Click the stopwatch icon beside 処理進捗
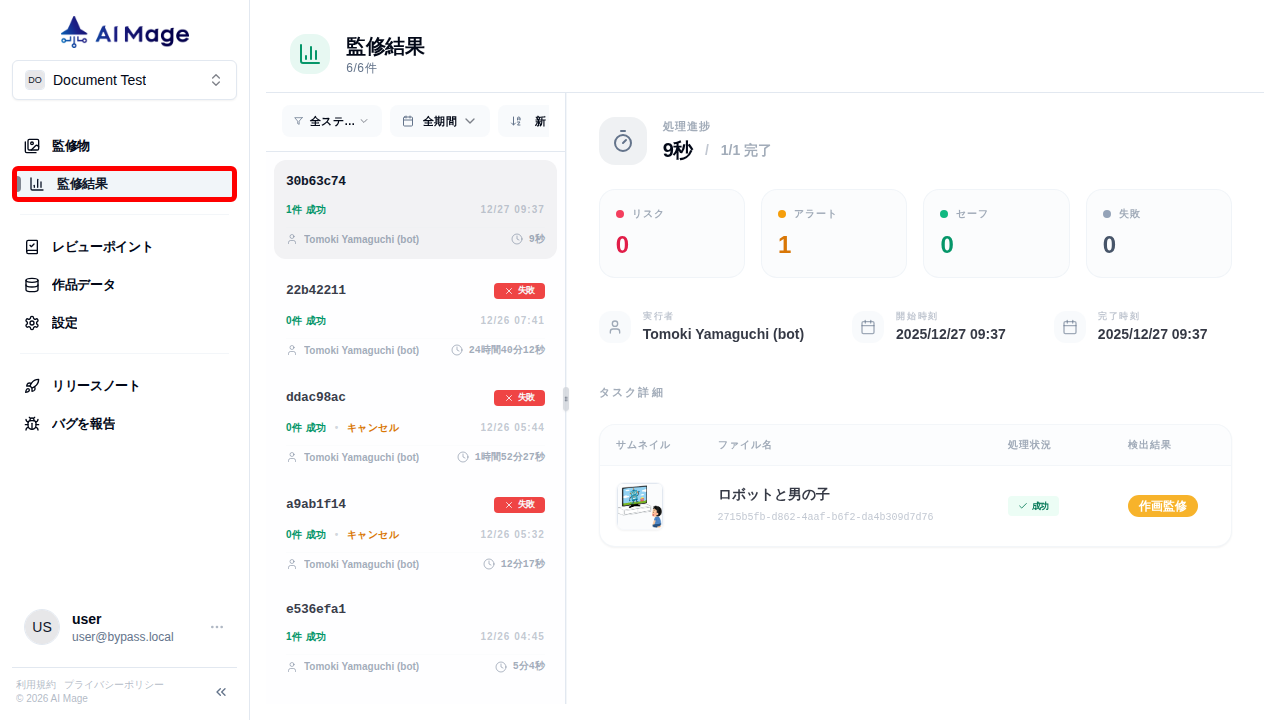The image size is (1280, 720). pyautogui.click(x=622, y=140)
